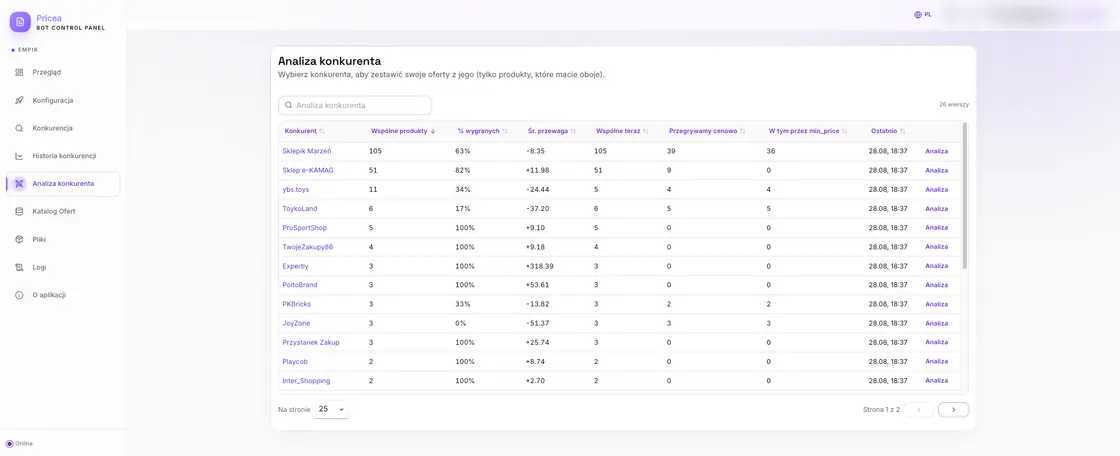Sort by Ostatnio column arrows

point(903,132)
